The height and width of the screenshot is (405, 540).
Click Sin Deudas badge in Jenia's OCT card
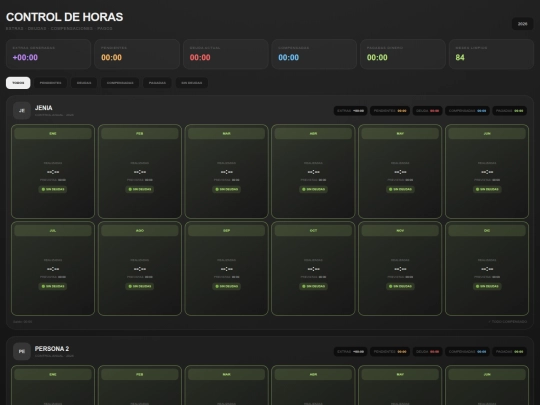click(313, 287)
